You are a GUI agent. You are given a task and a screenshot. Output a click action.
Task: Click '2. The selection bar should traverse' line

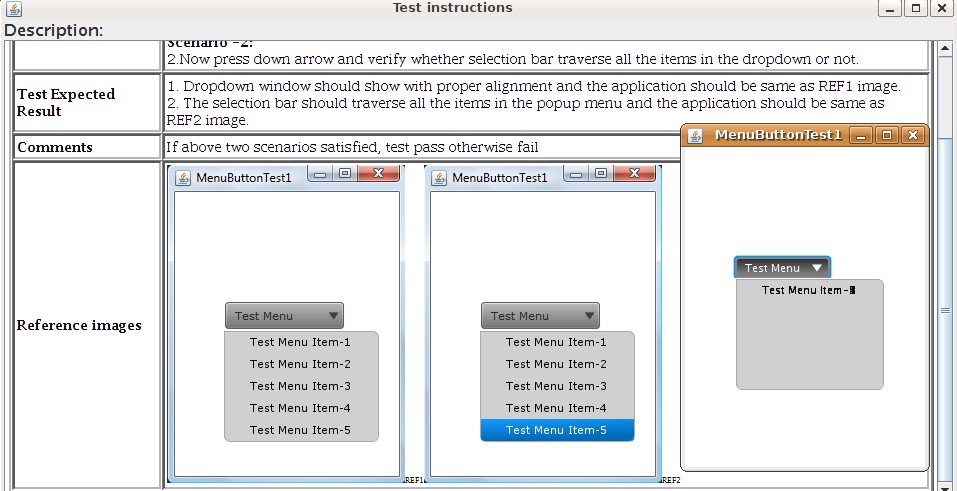(525, 112)
